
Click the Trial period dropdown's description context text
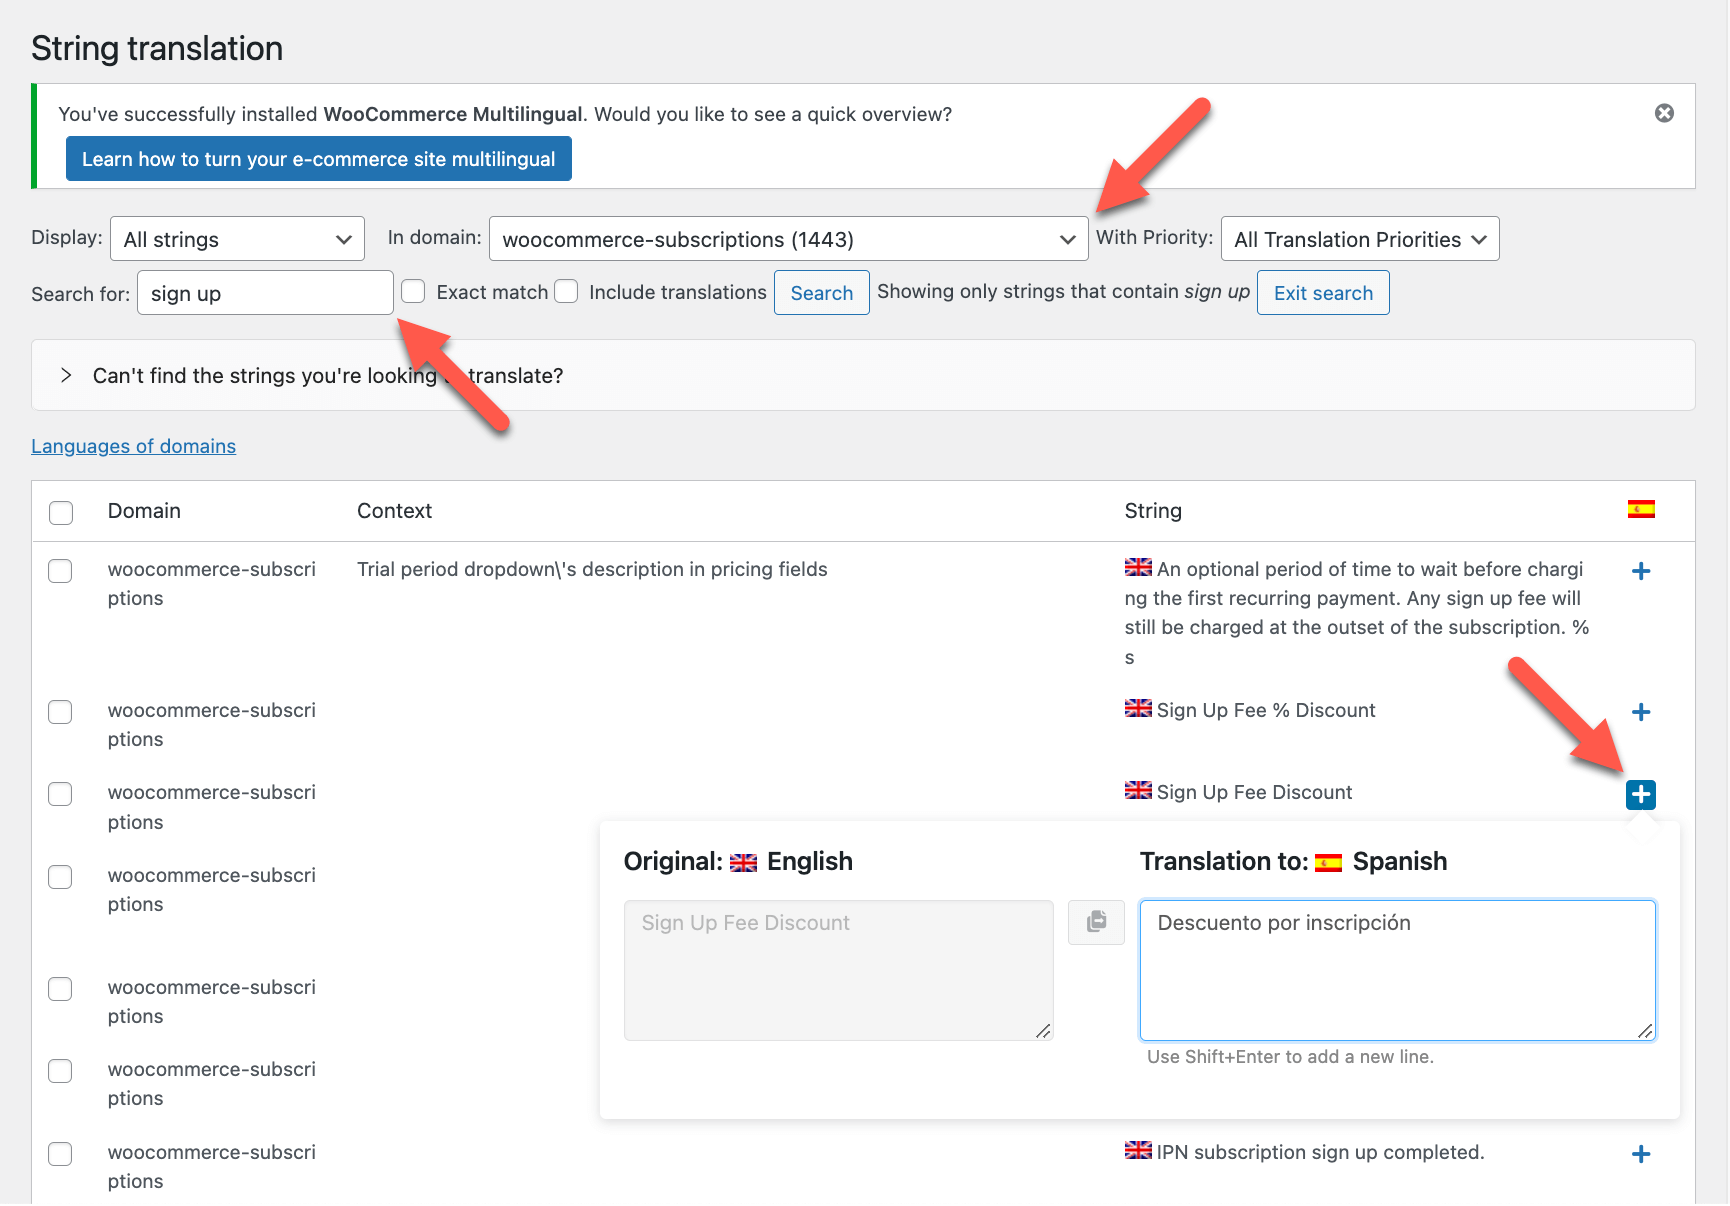(592, 569)
